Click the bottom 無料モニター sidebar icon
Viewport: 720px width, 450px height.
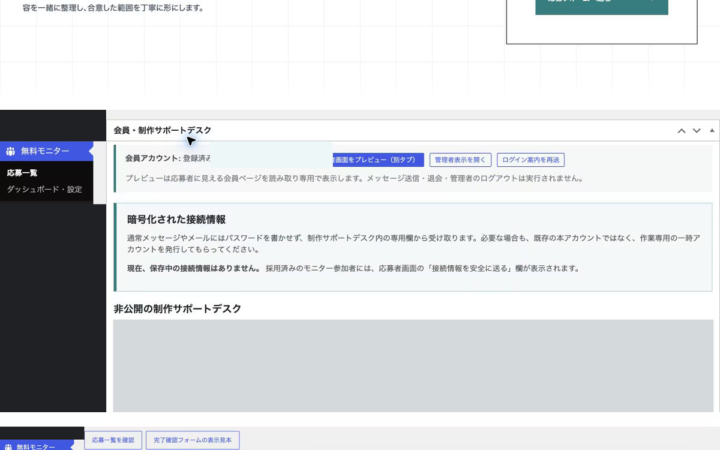coord(8,446)
